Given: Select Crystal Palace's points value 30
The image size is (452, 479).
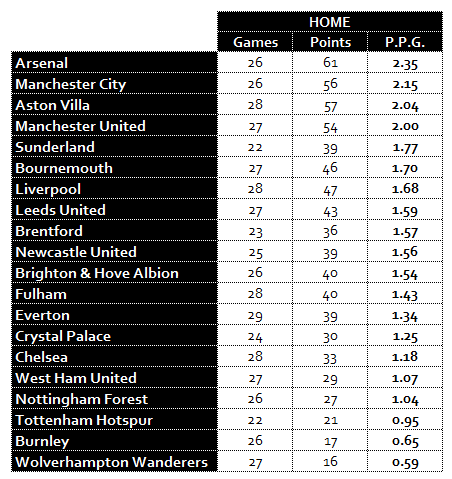Looking at the screenshot, I should 330,336.
